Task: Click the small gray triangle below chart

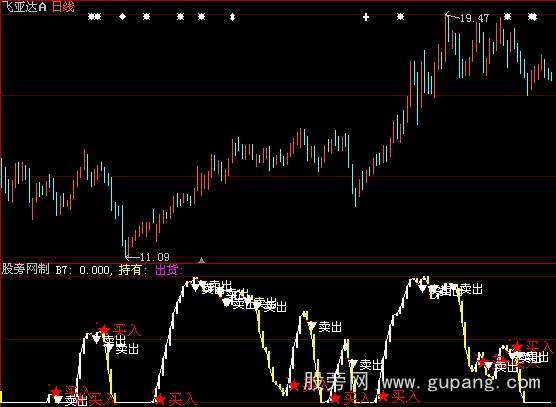Action: coord(201,260)
